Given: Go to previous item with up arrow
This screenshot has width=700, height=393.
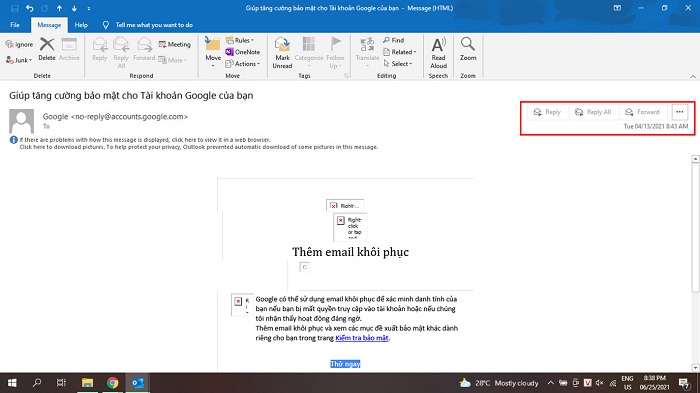Looking at the screenshot, I should [x=59, y=8].
